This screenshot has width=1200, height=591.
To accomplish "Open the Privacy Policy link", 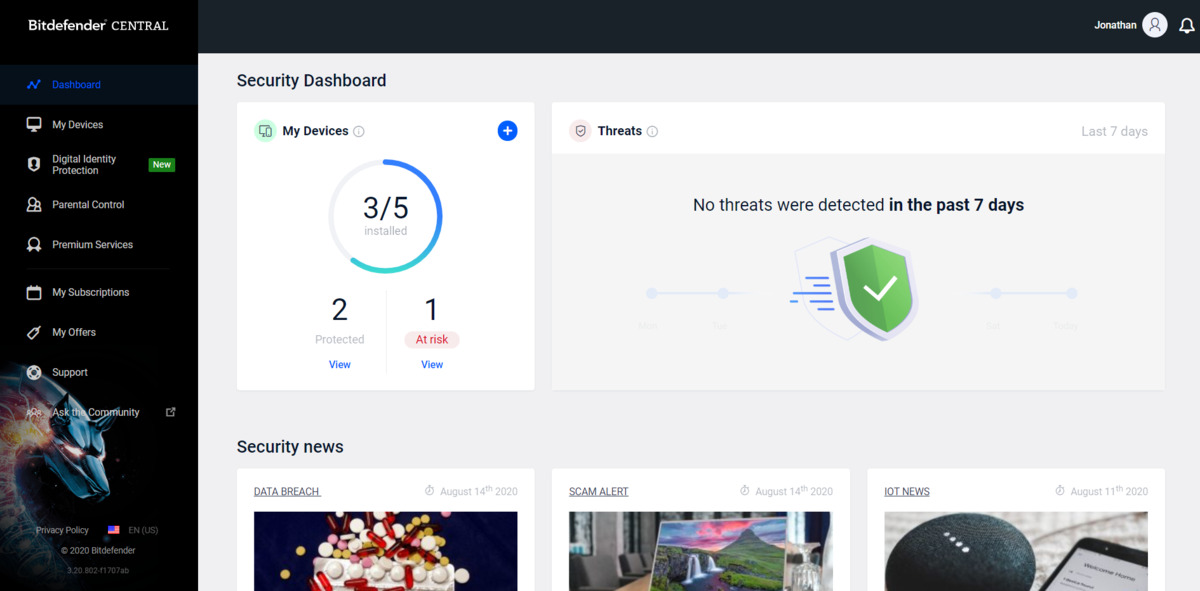I will (x=62, y=530).
